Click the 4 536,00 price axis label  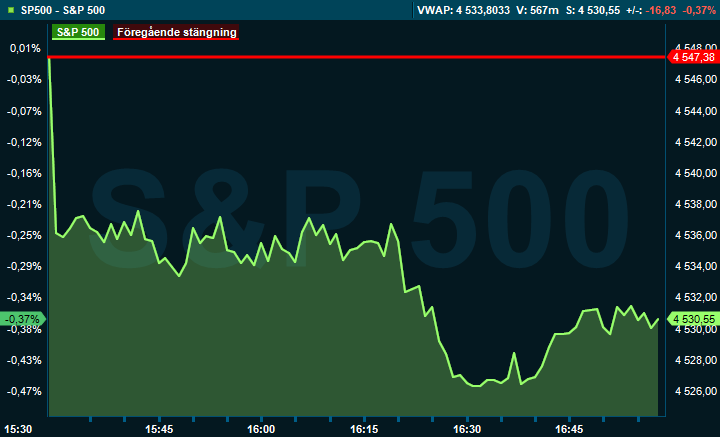click(x=696, y=235)
